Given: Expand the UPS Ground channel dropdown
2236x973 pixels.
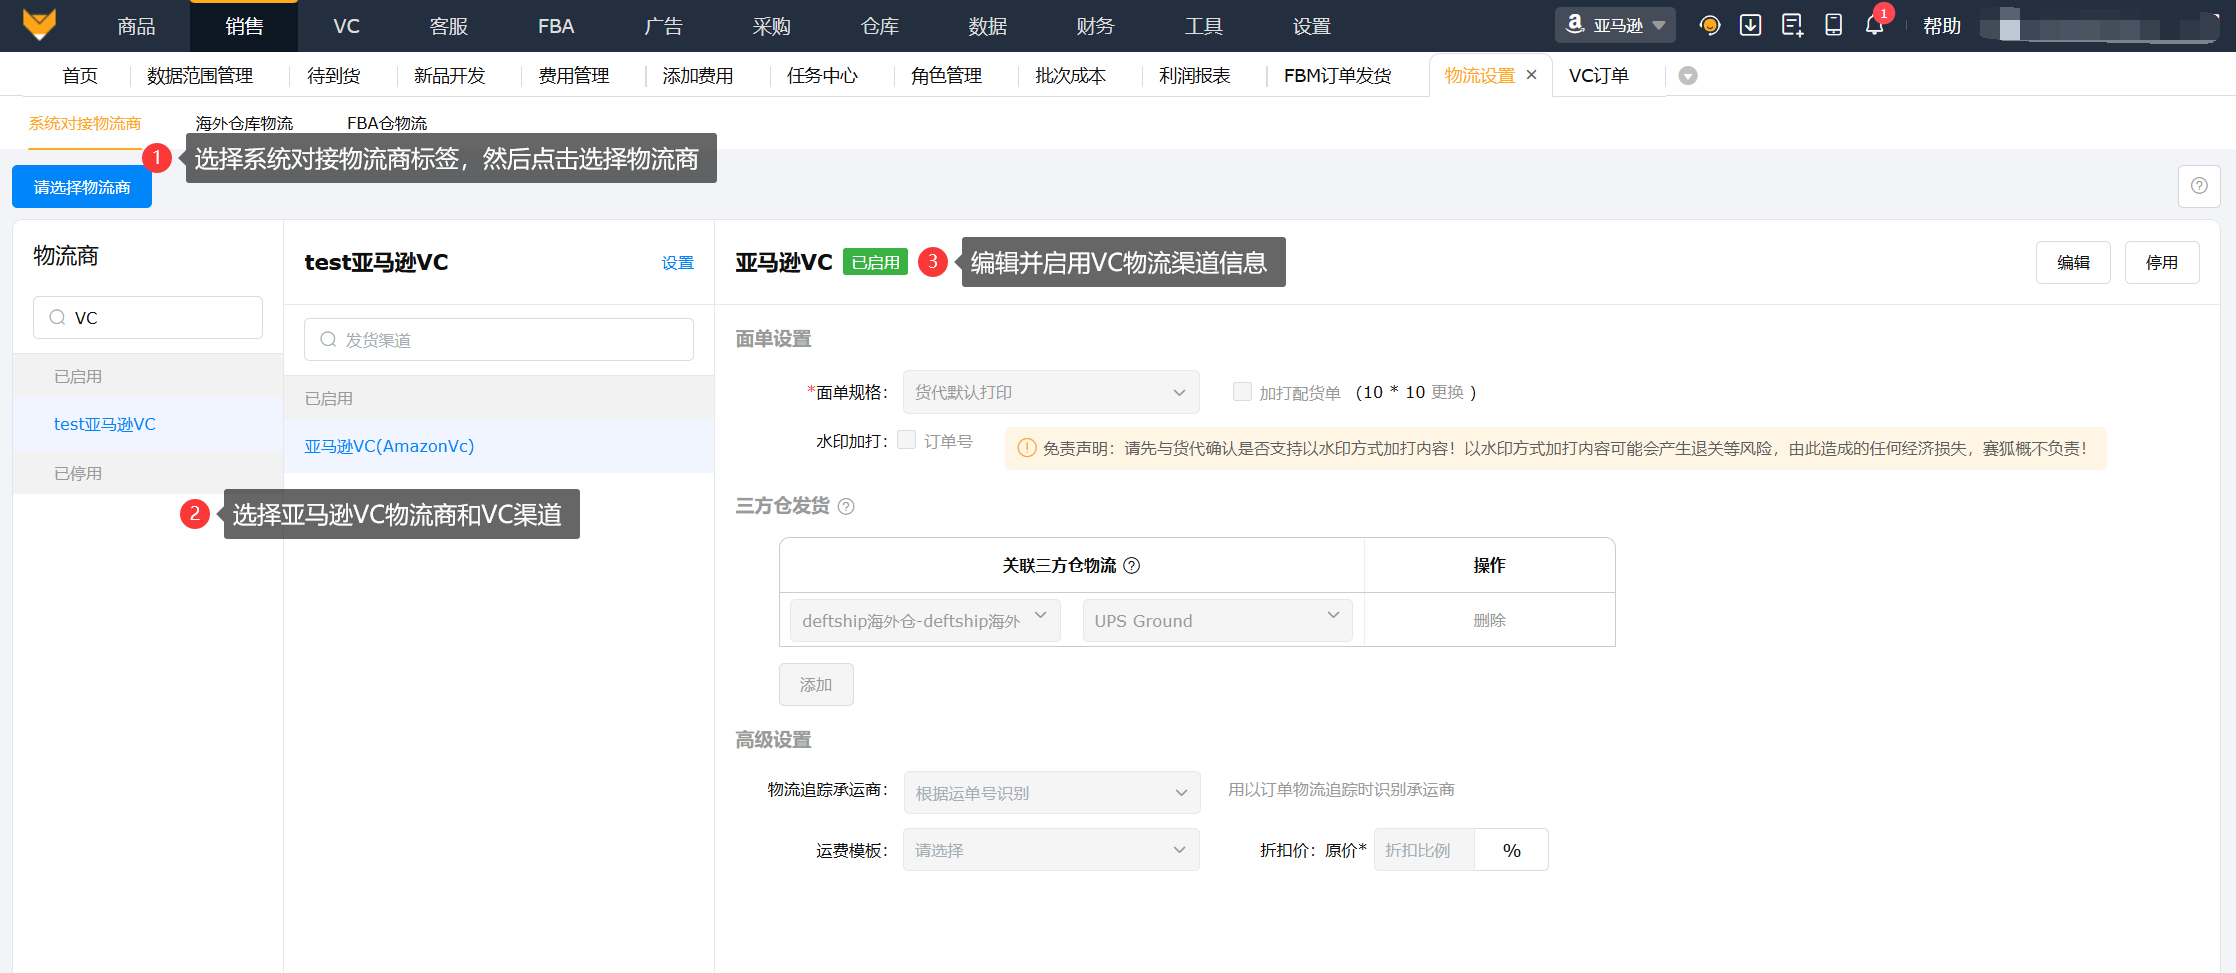Looking at the screenshot, I should (x=1217, y=621).
